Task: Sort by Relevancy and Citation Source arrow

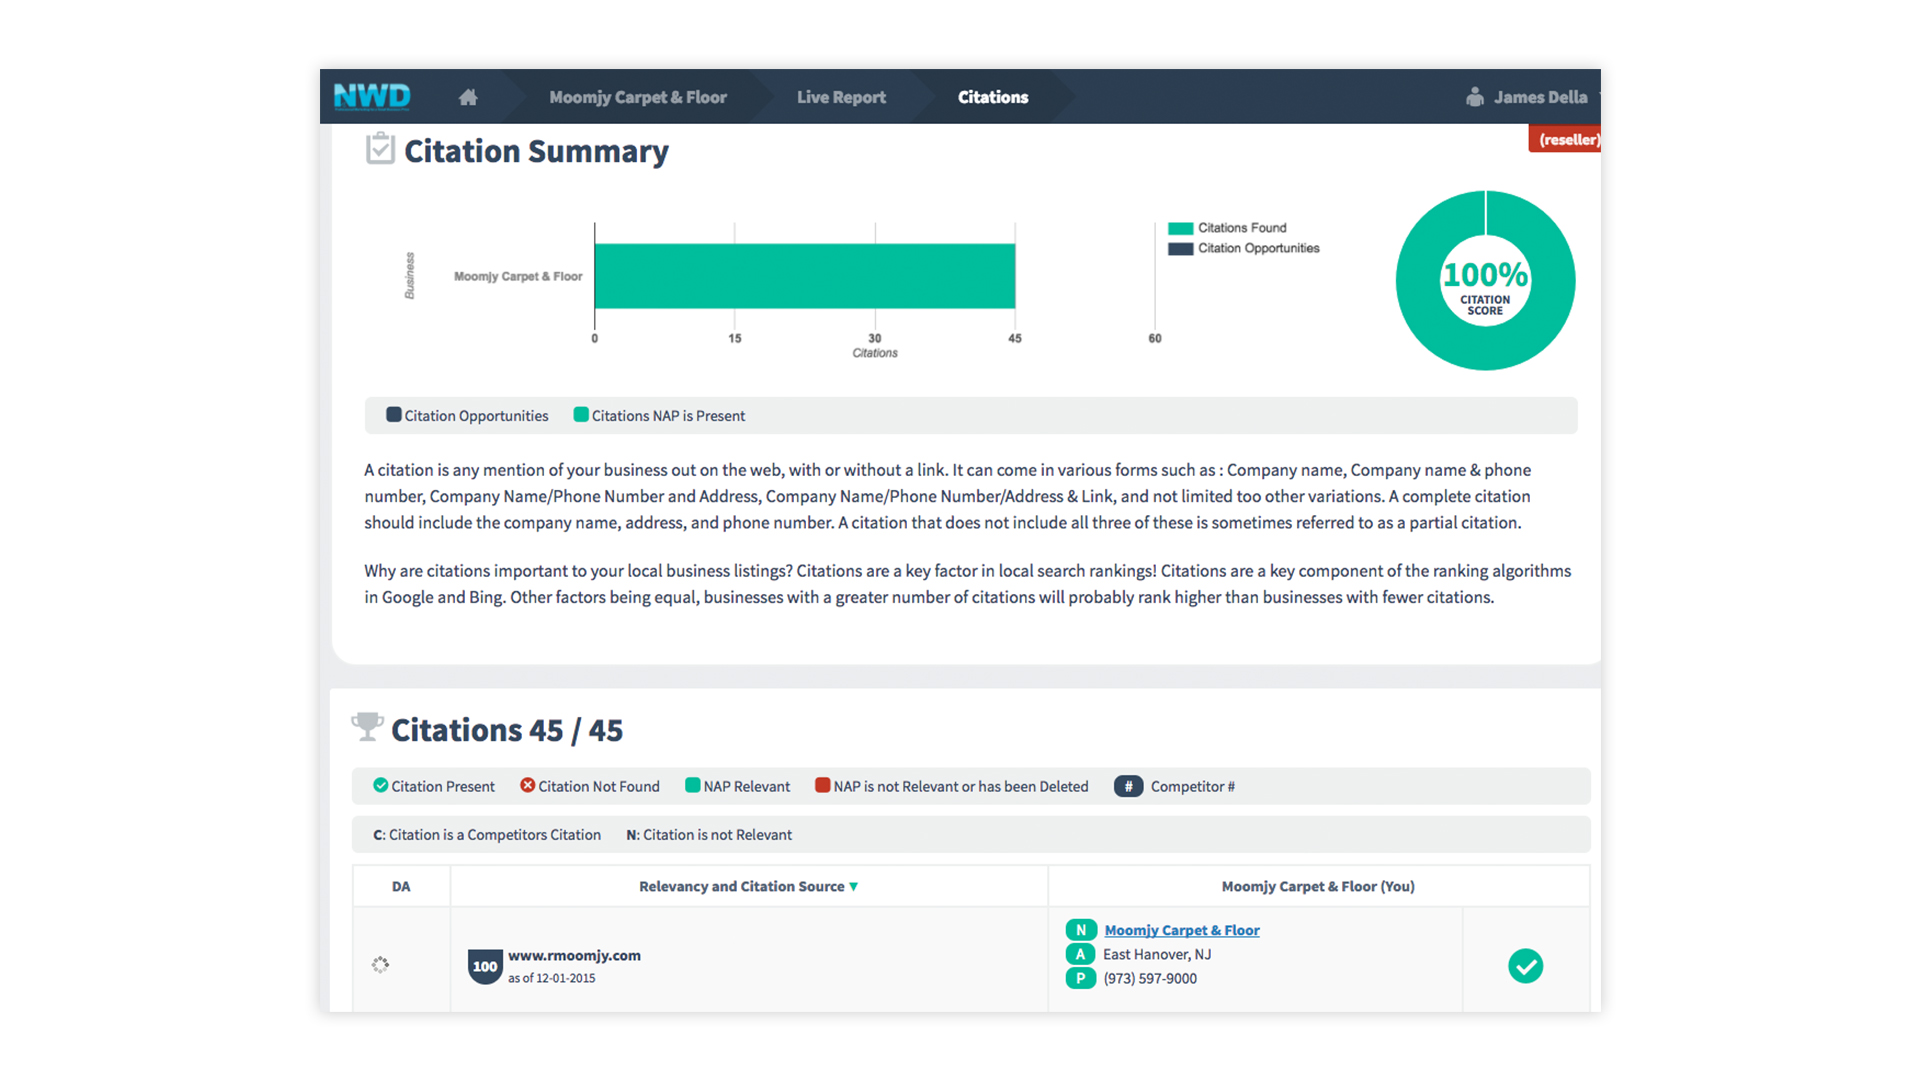Action: (853, 887)
